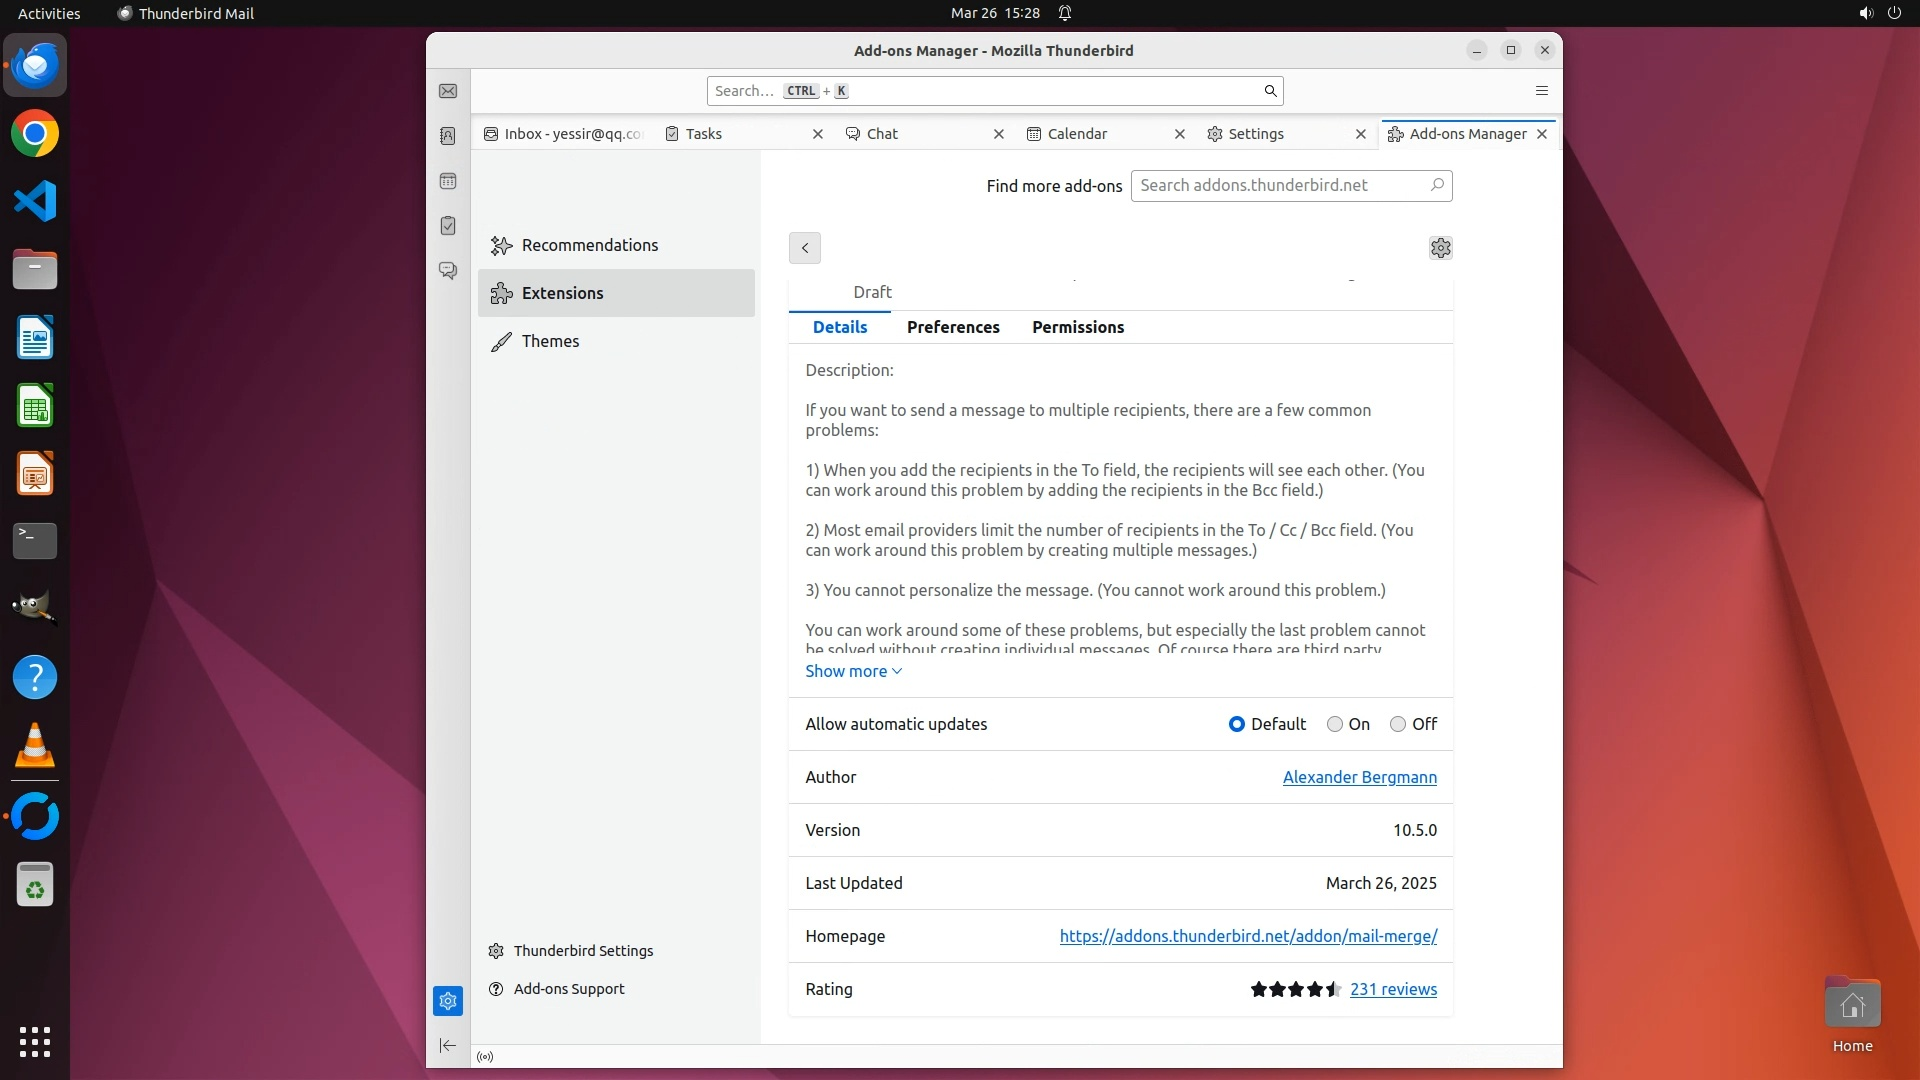Expand description with Show more

(853, 671)
